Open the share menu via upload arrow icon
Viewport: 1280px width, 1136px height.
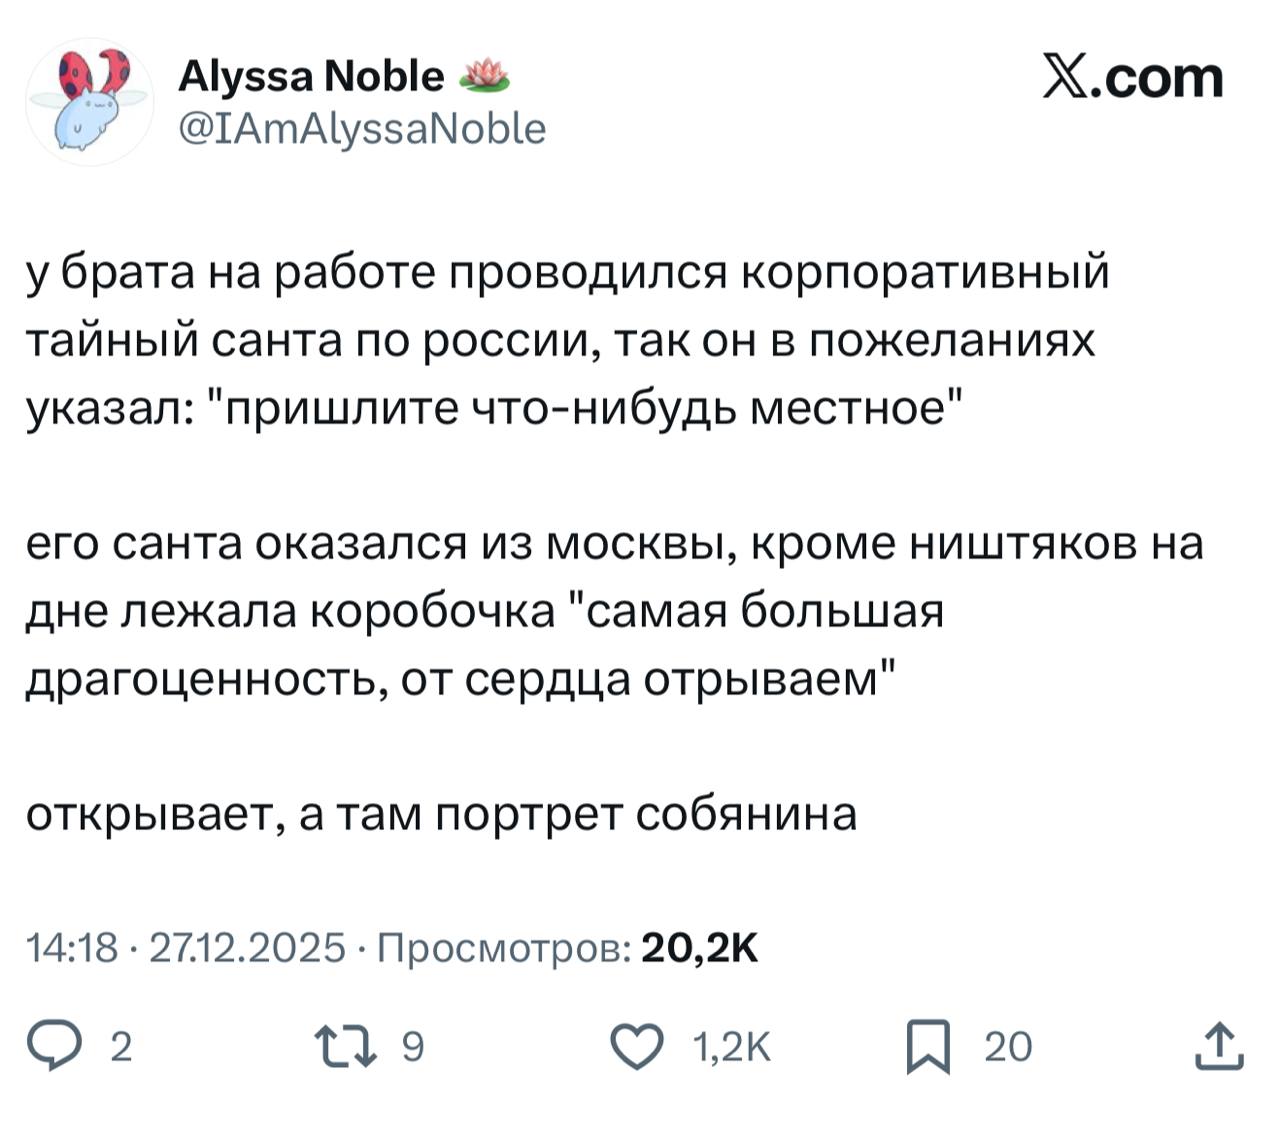click(1221, 1046)
